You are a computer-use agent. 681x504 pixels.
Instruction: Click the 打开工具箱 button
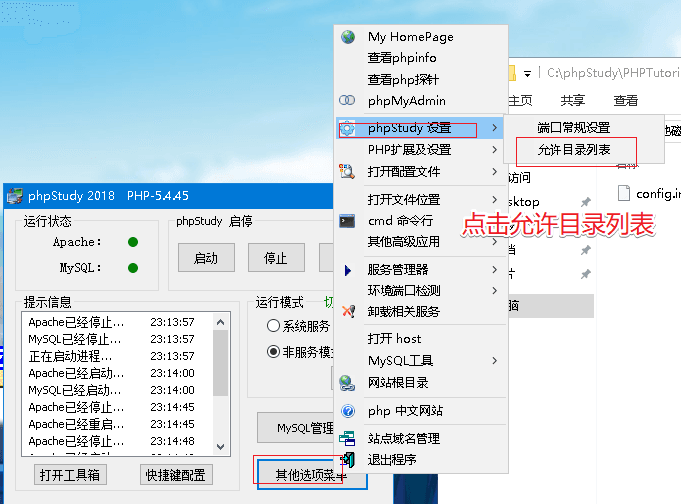point(70,474)
